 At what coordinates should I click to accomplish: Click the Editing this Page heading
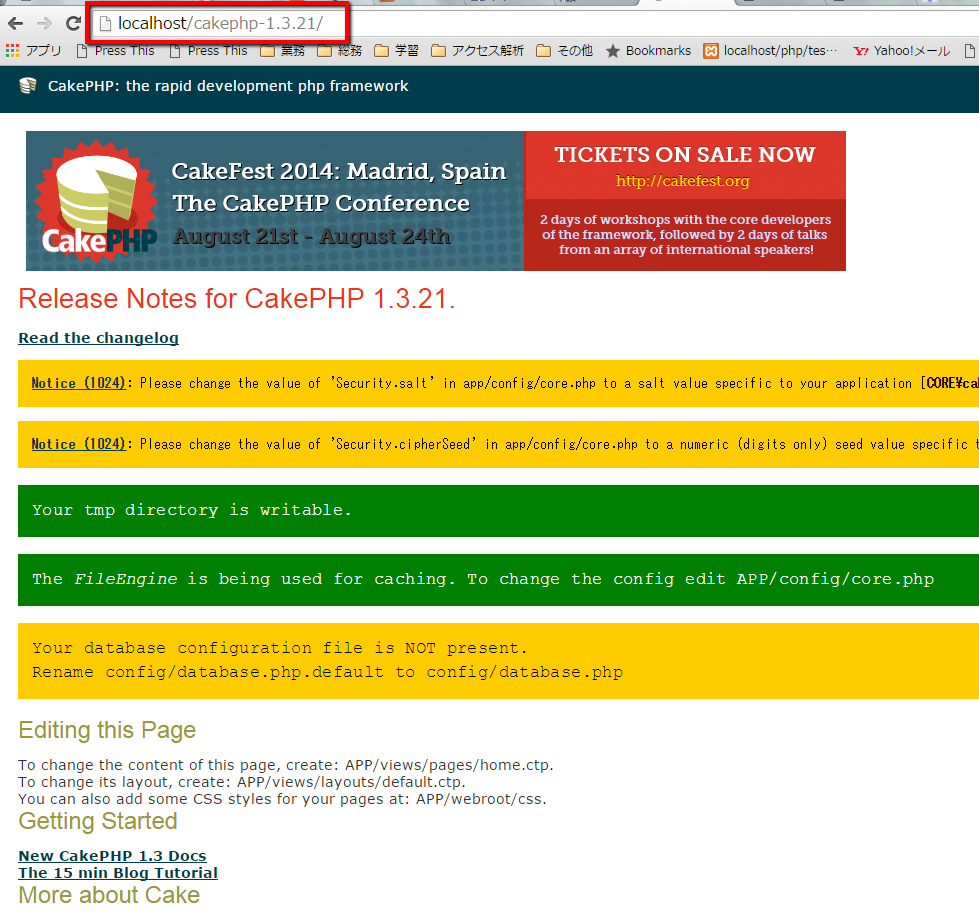click(x=107, y=730)
